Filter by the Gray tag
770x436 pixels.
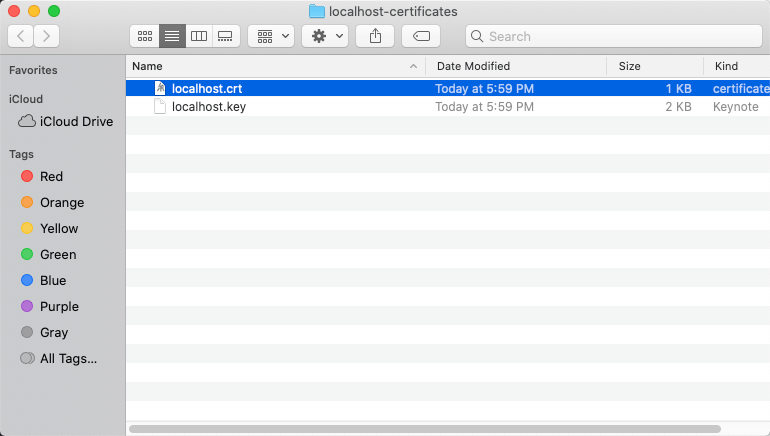(x=45, y=332)
